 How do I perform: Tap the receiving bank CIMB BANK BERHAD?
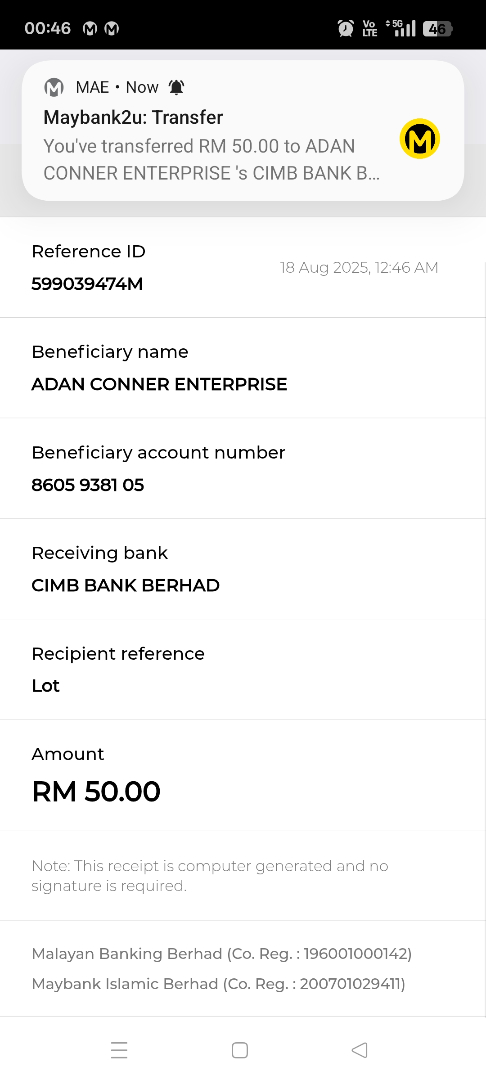point(126,585)
